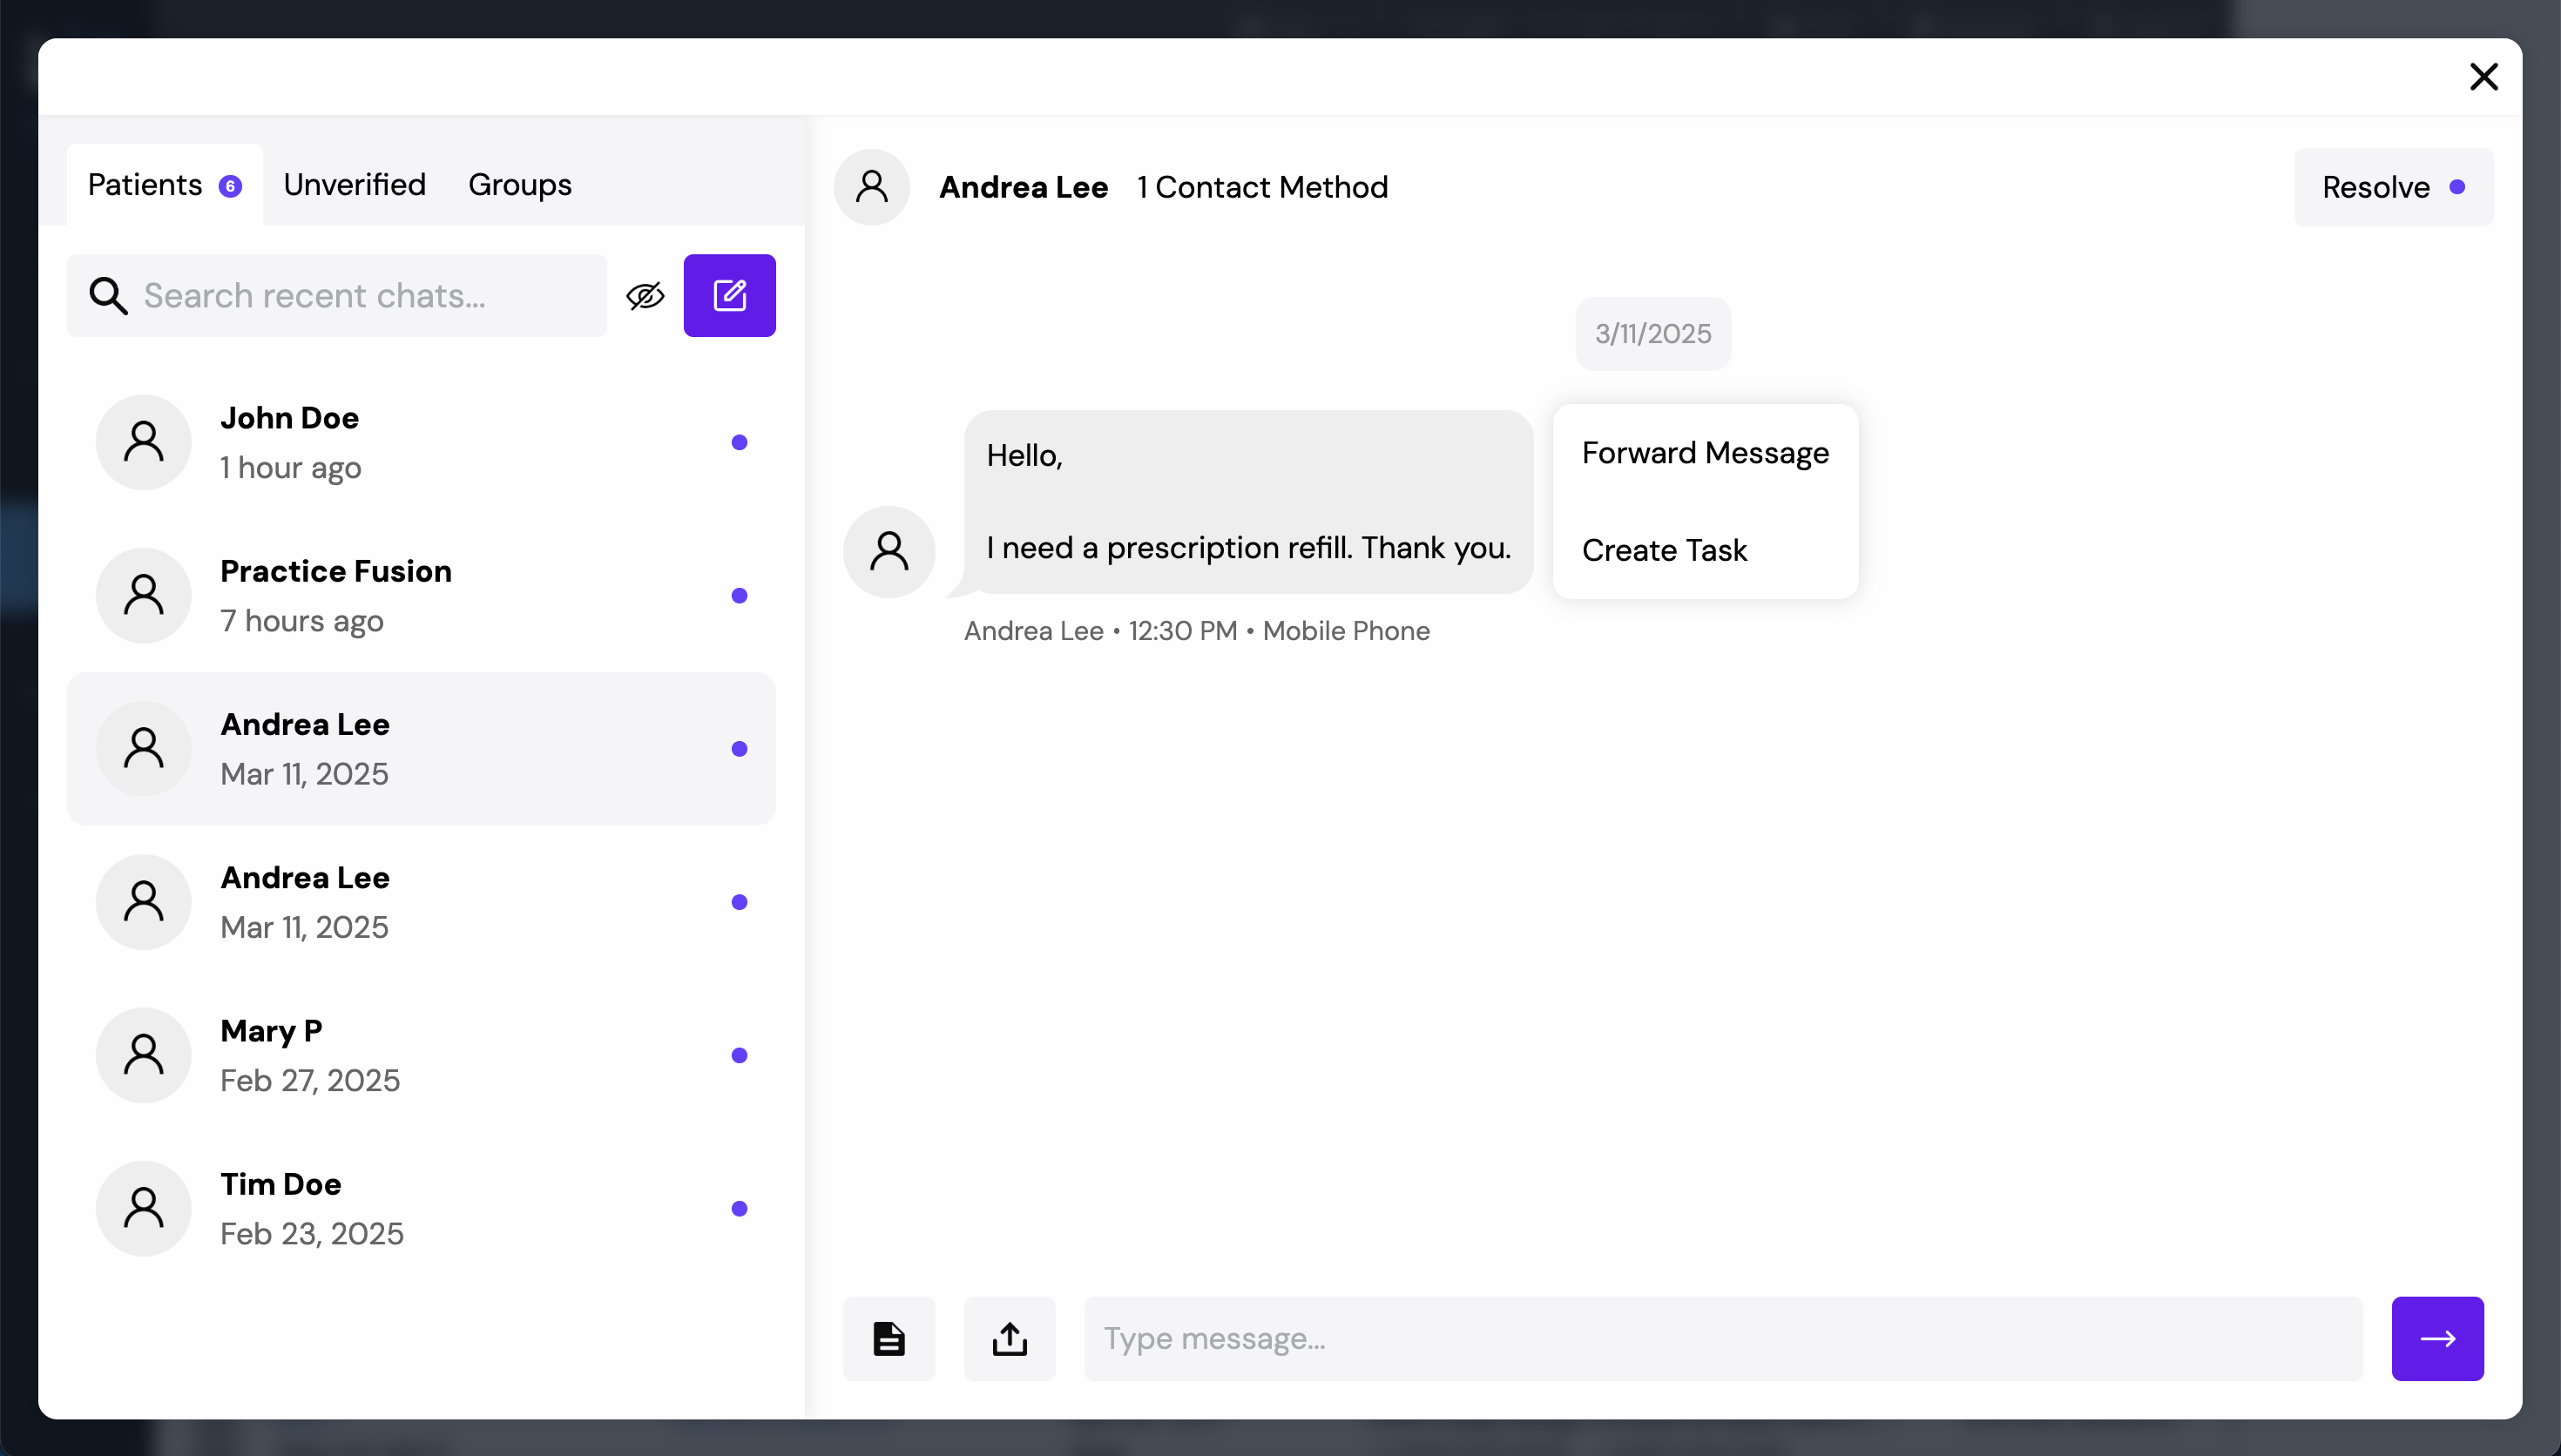Open the 1 Contact Method link

coord(1262,187)
